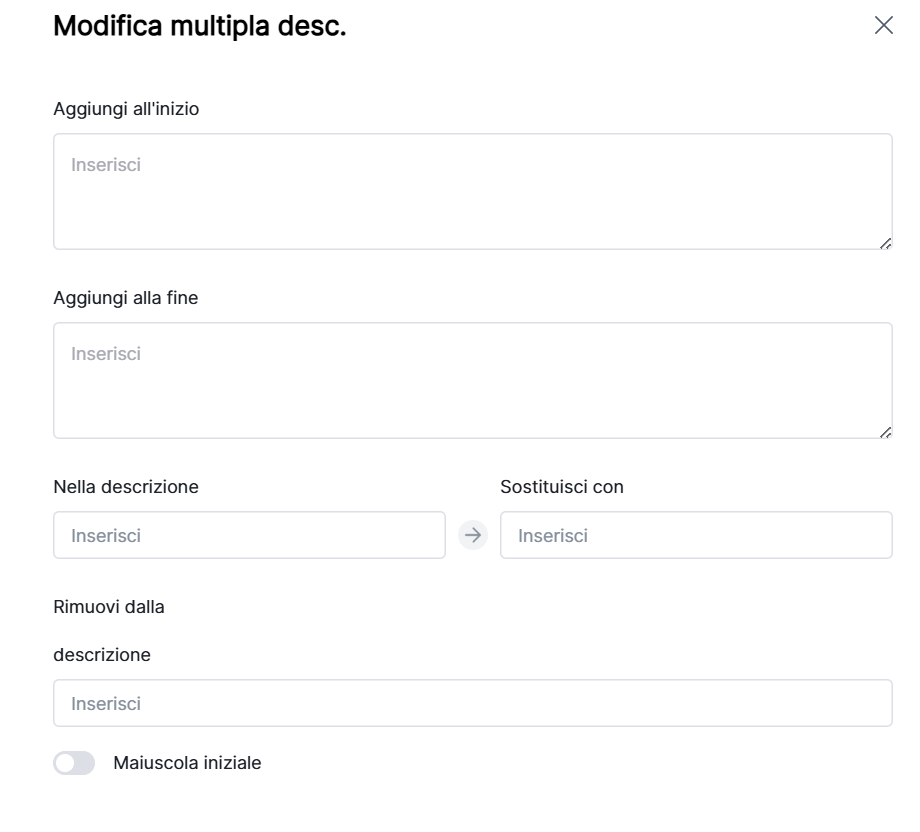Select the Sostituisci con input field
This screenshot has width=920, height=832.
(696, 535)
